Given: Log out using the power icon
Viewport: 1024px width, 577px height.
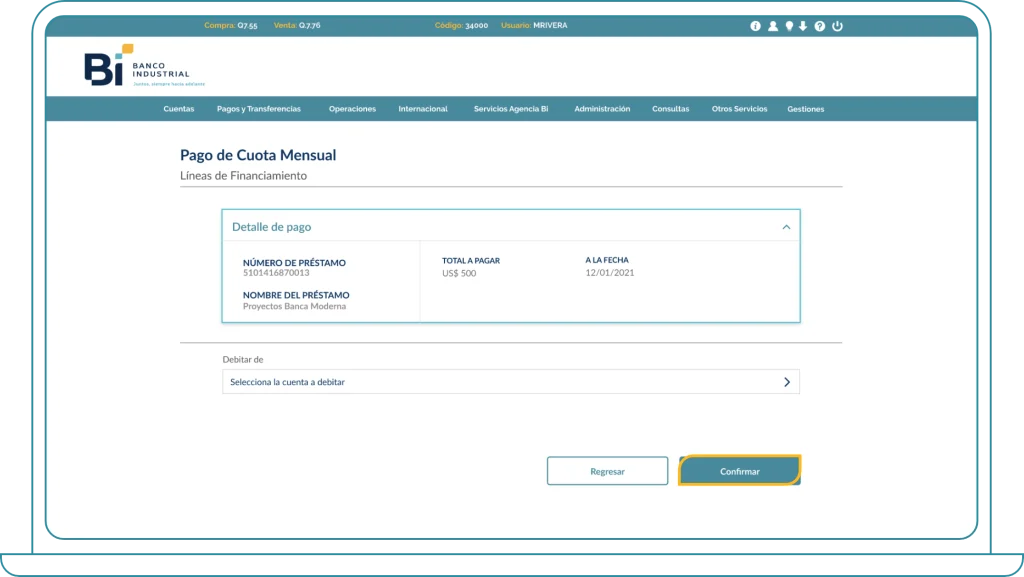Looking at the screenshot, I should (x=837, y=26).
